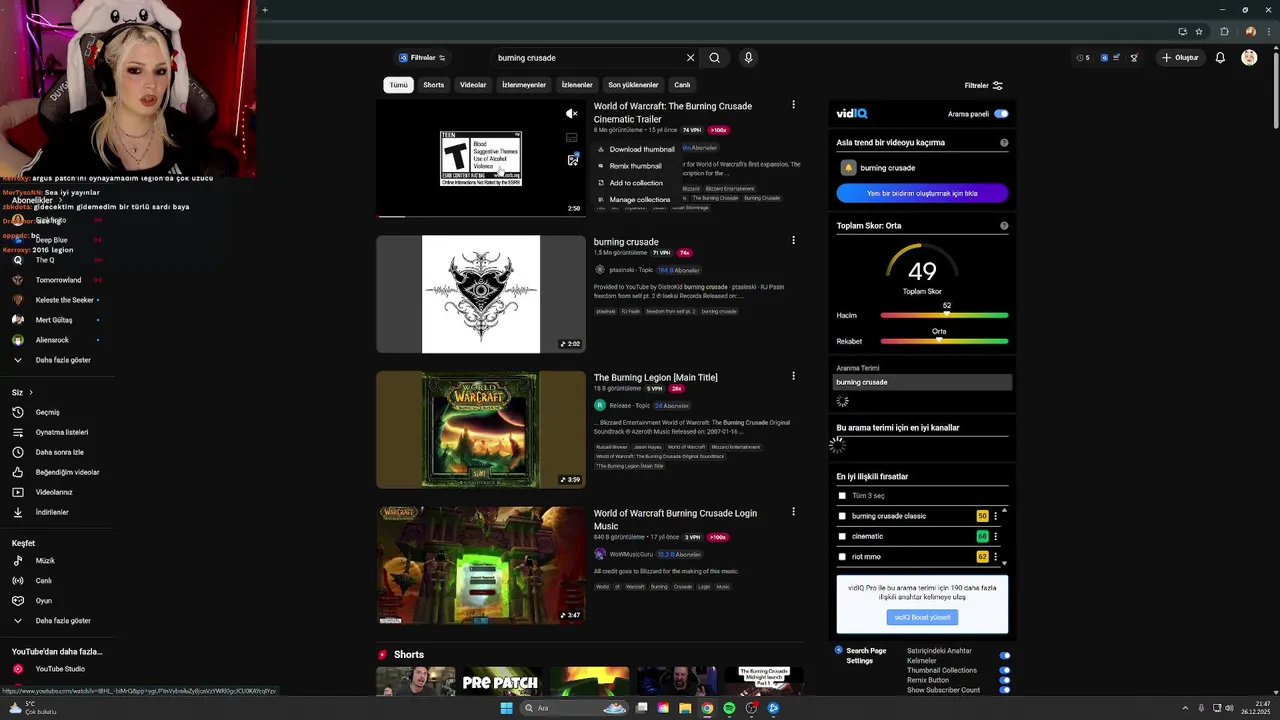Open the Oluştur create menu

pos(1180,58)
